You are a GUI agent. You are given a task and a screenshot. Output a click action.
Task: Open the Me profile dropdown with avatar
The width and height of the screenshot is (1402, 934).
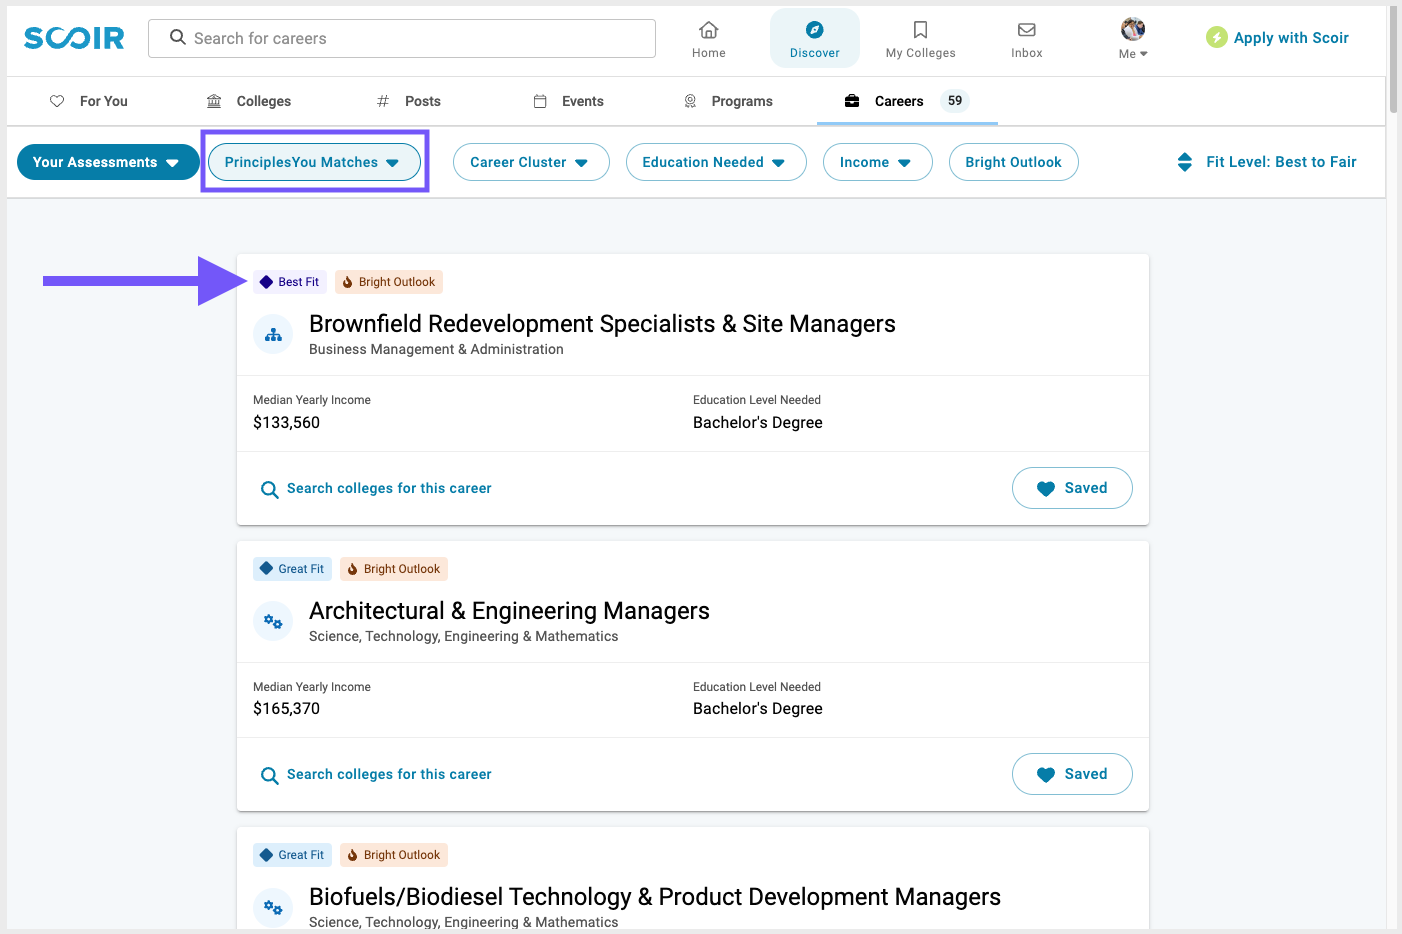click(1131, 37)
